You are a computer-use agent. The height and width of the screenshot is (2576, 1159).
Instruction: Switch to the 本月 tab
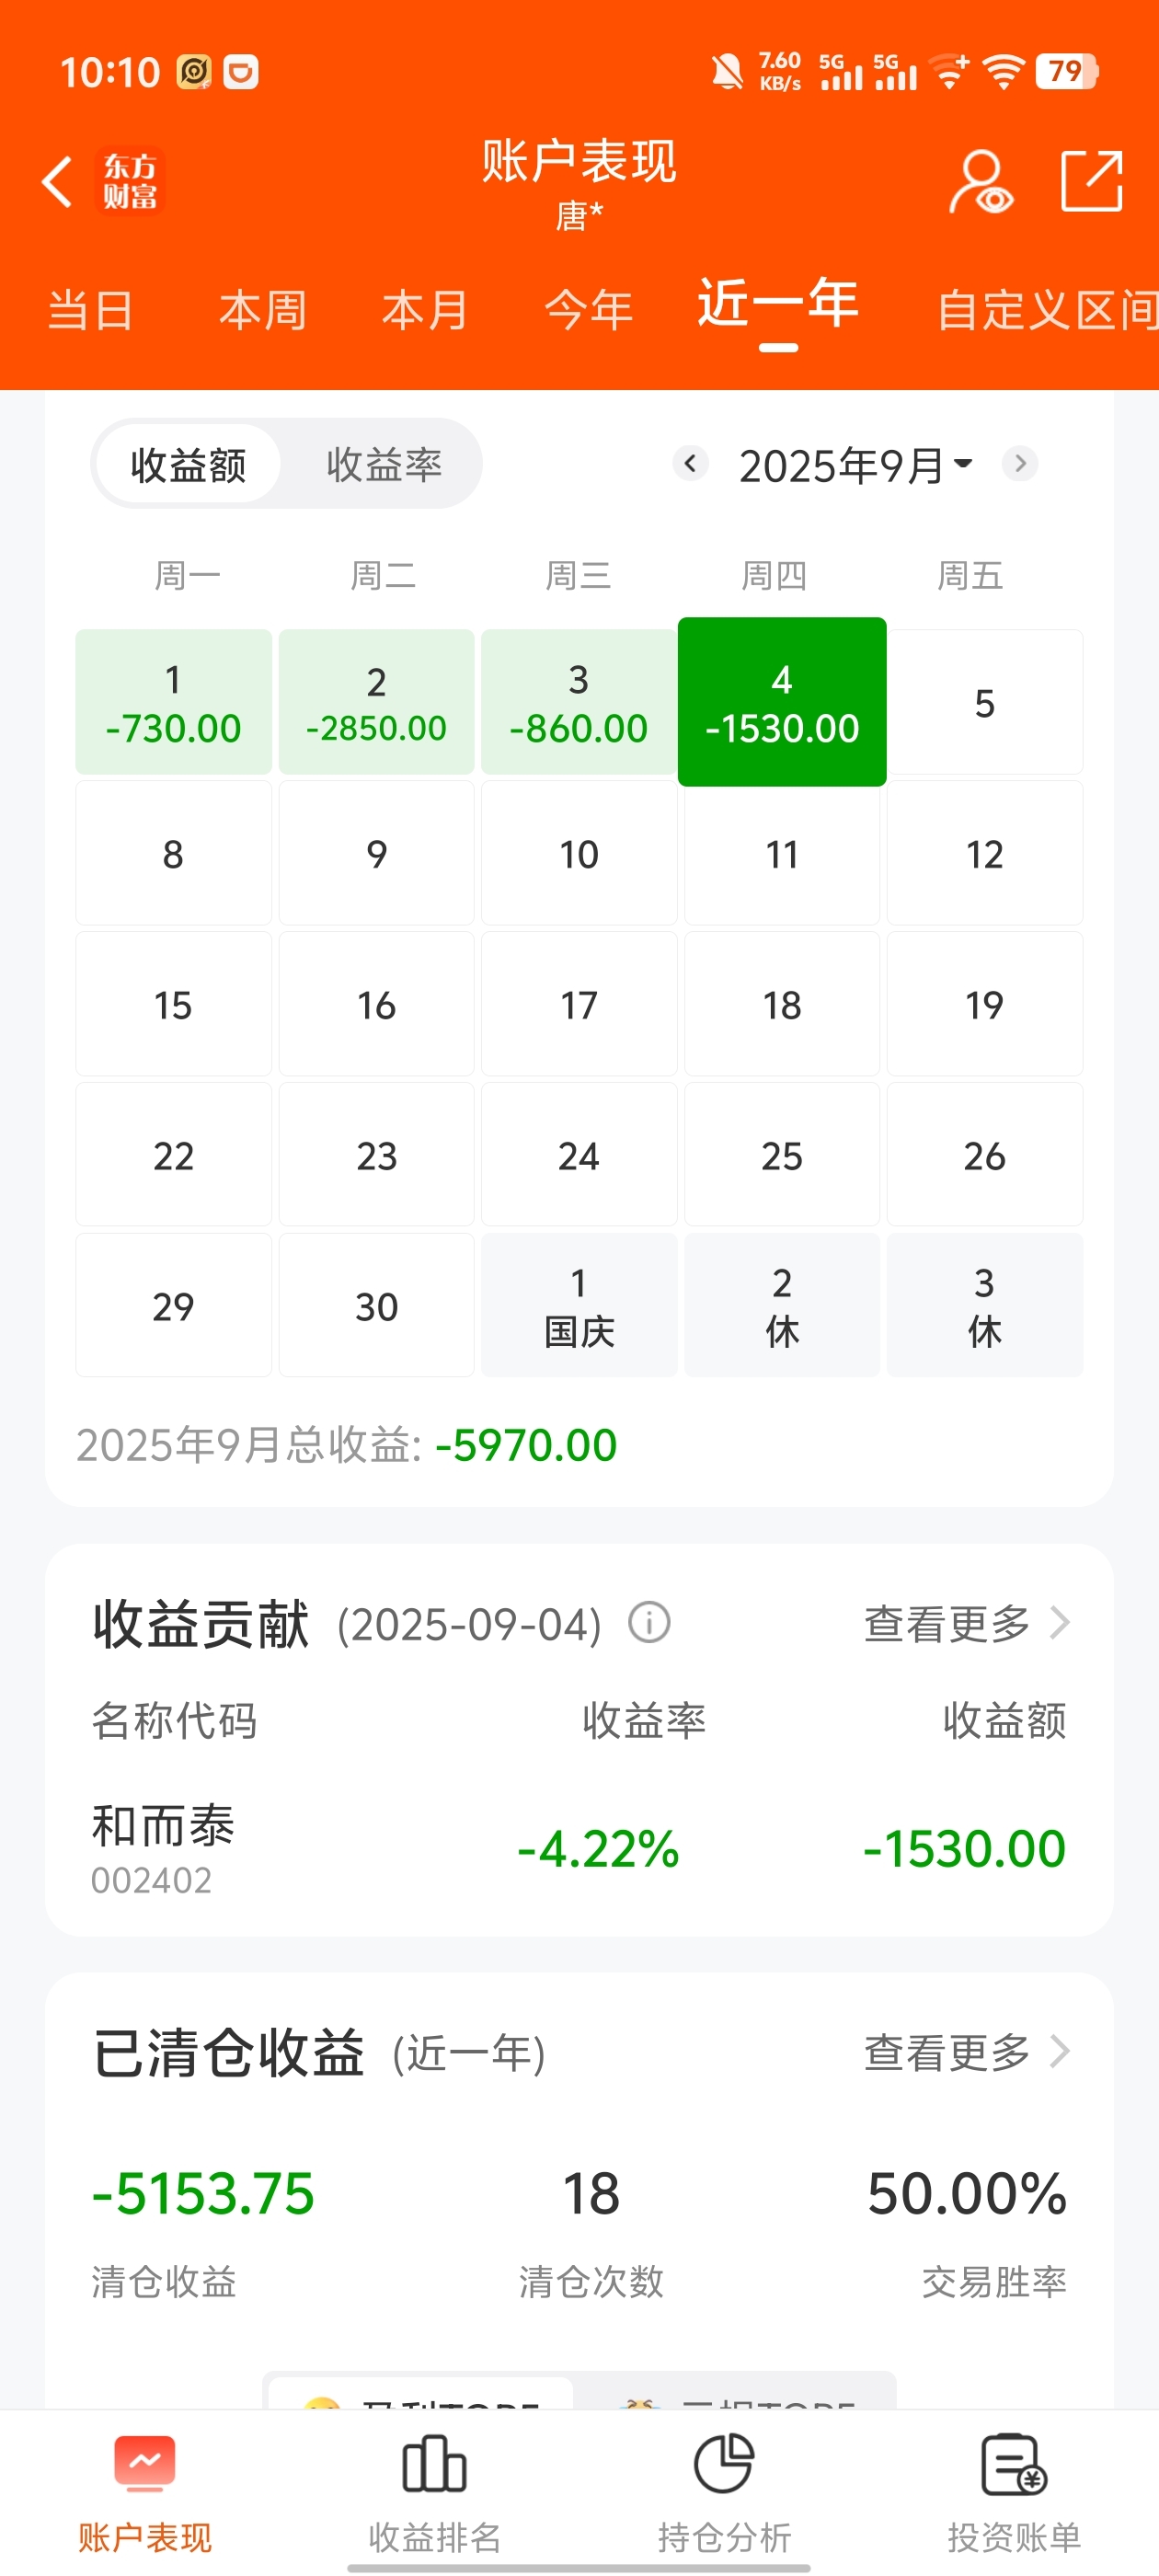425,310
